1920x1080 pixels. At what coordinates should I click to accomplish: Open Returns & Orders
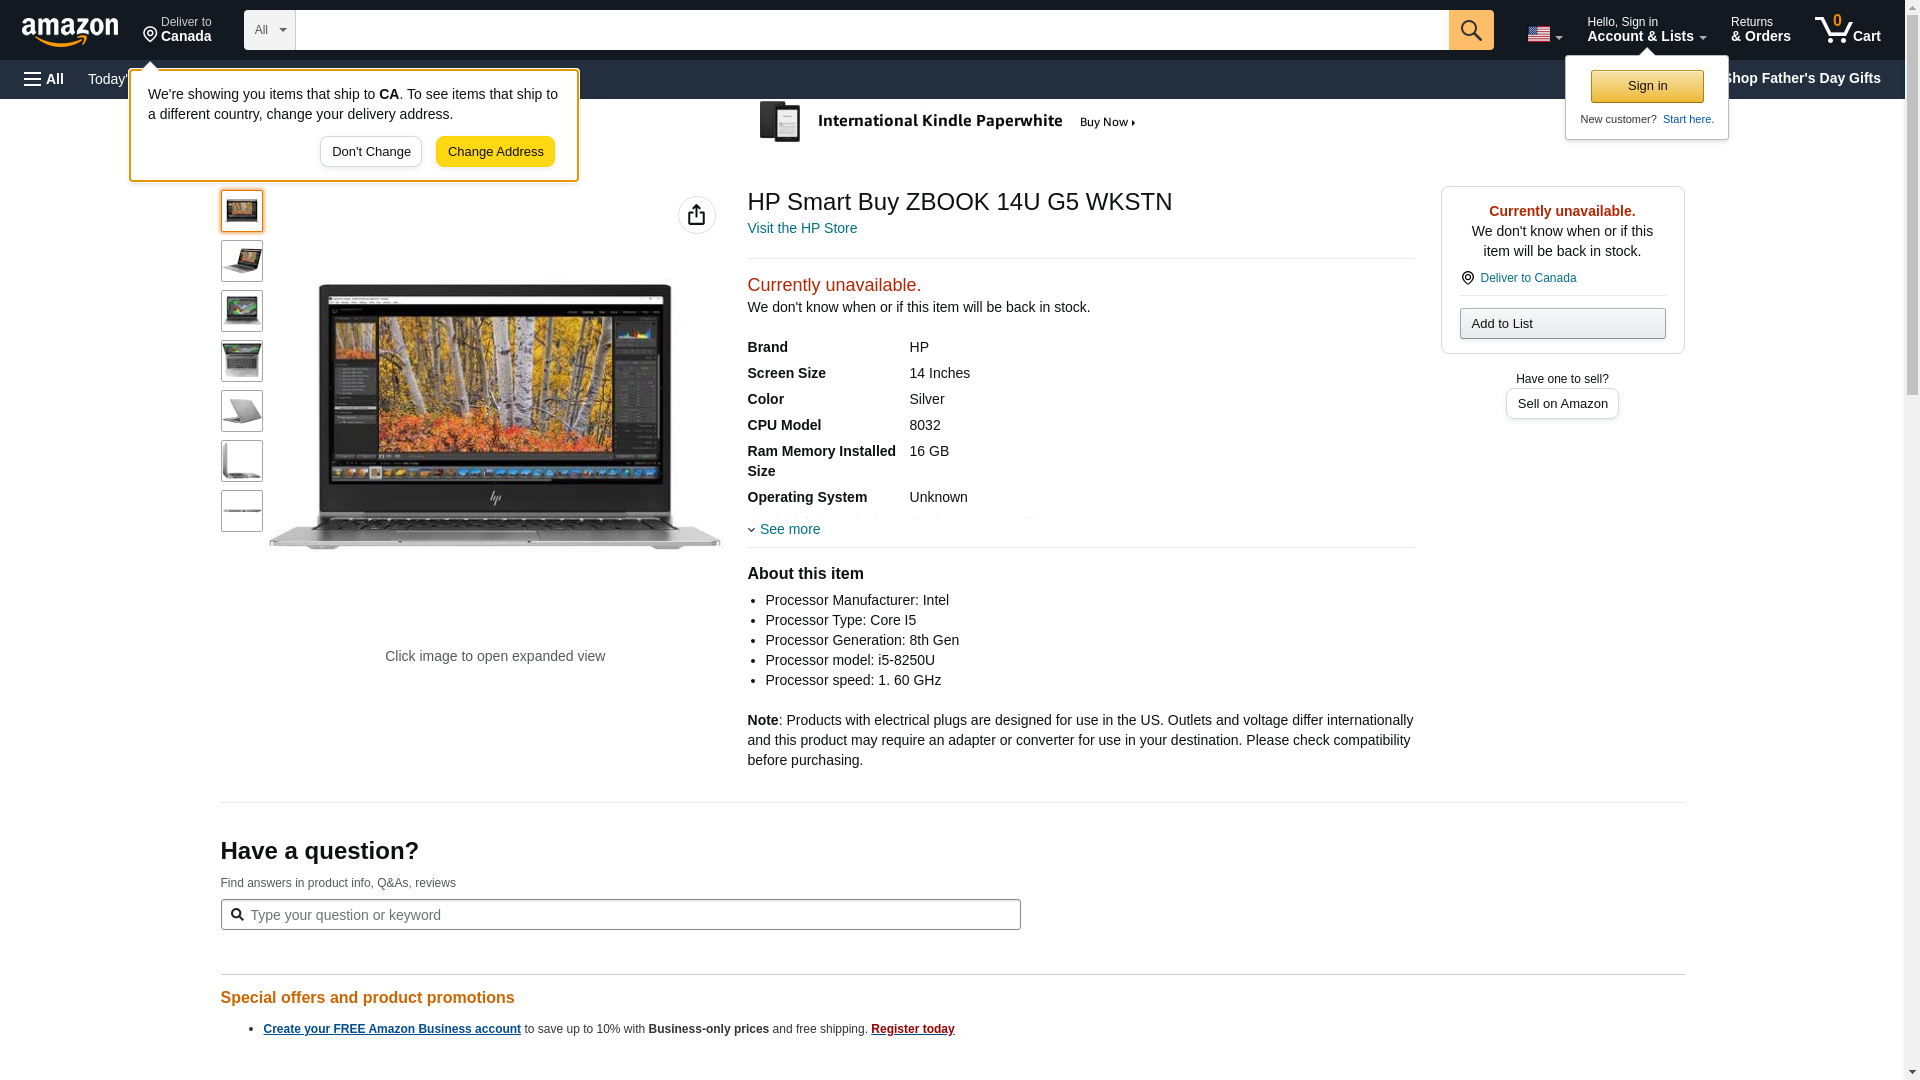pyautogui.click(x=1760, y=30)
